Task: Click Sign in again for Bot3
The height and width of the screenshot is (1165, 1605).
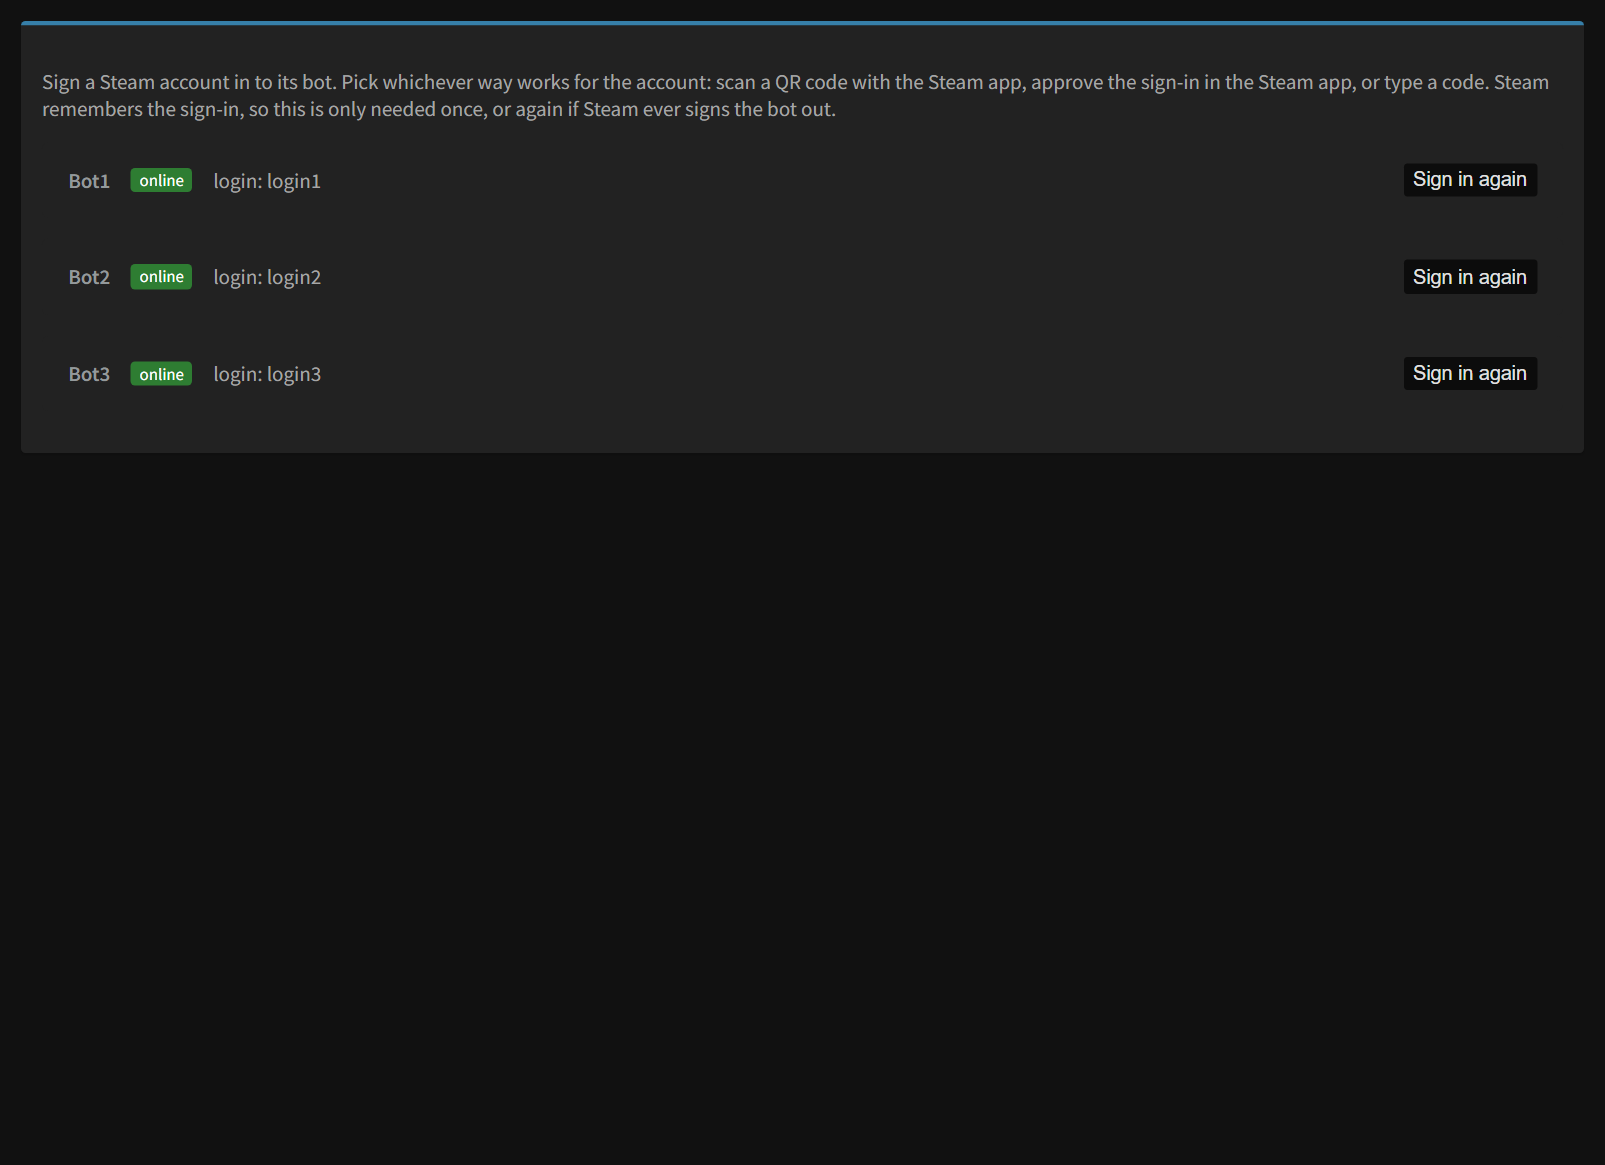Action: click(1470, 373)
